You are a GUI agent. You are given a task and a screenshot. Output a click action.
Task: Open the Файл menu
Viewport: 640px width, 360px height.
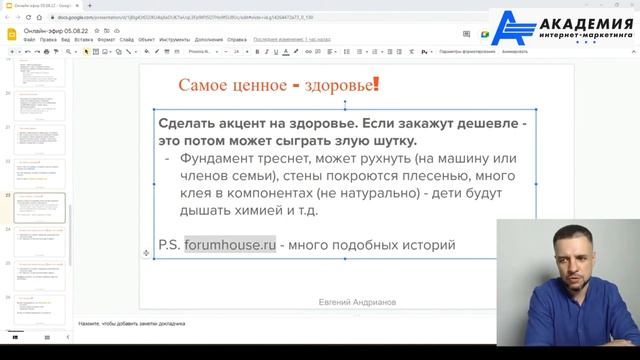29,40
